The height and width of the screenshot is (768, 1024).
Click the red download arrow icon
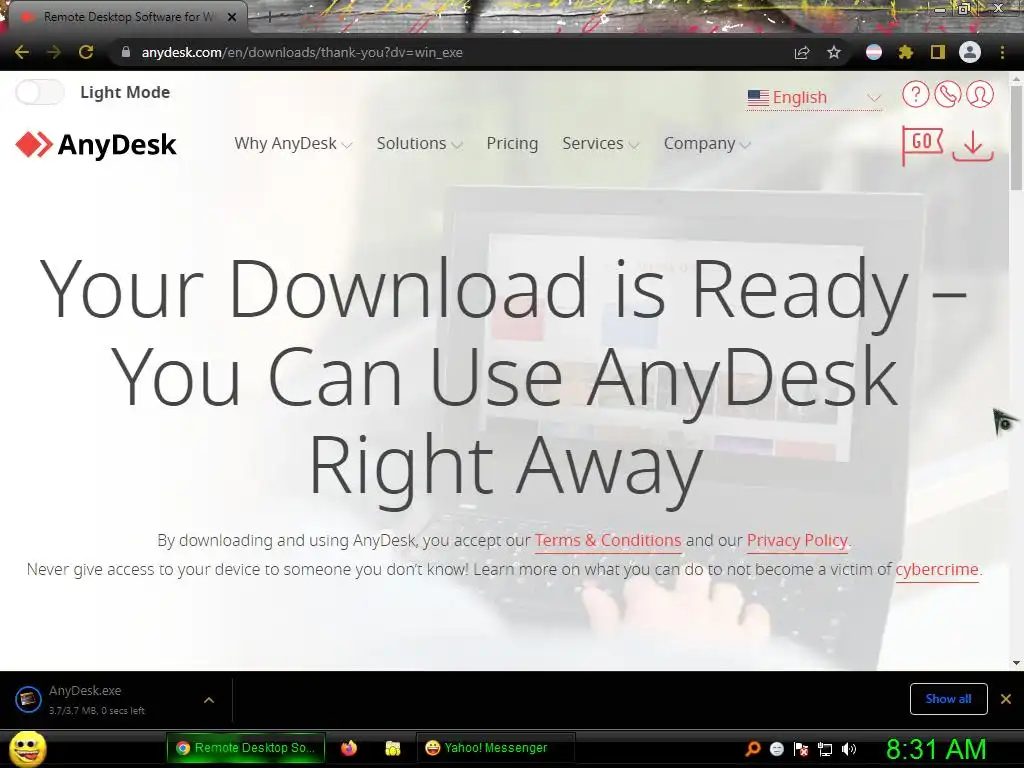pyautogui.click(x=973, y=145)
